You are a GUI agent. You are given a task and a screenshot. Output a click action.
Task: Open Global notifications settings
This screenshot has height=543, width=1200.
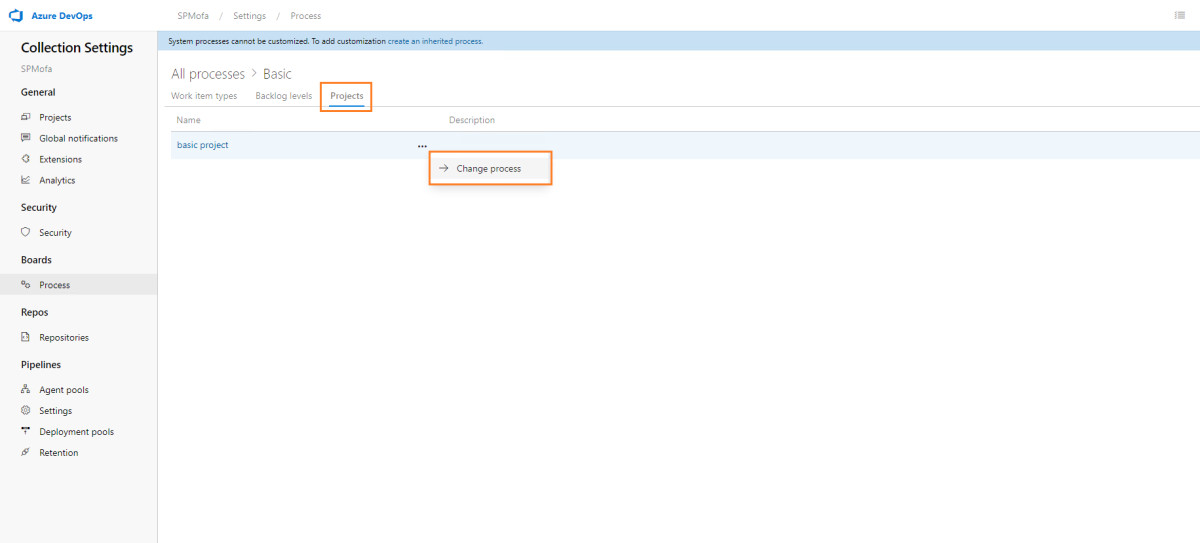(x=78, y=138)
